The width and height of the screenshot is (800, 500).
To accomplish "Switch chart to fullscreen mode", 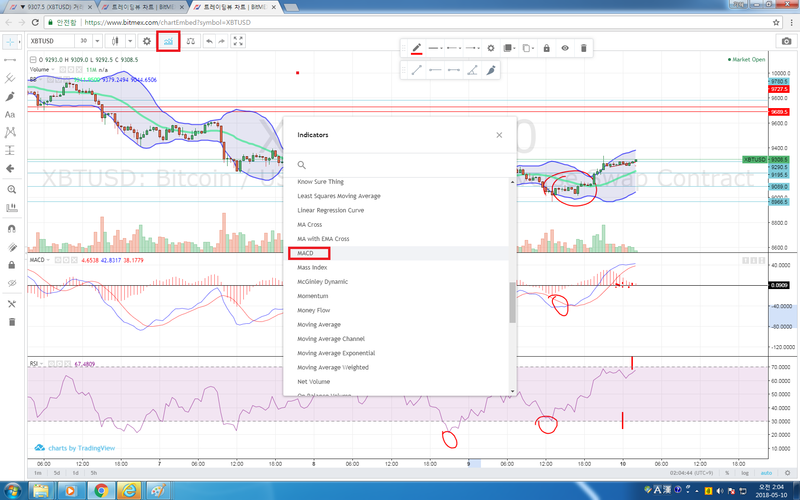I will tap(238, 41).
